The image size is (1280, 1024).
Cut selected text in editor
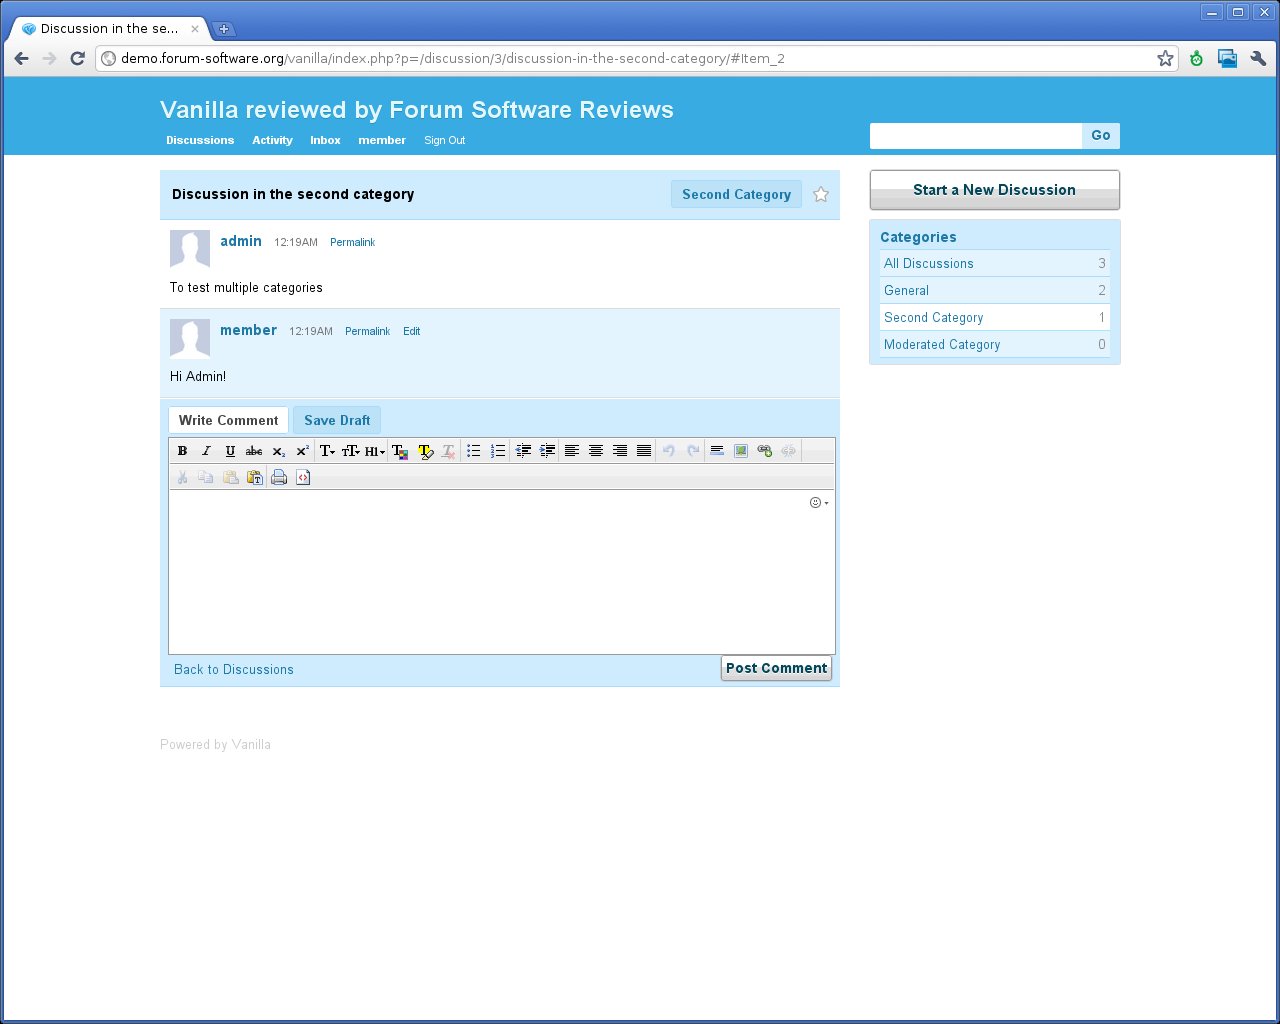[182, 478]
